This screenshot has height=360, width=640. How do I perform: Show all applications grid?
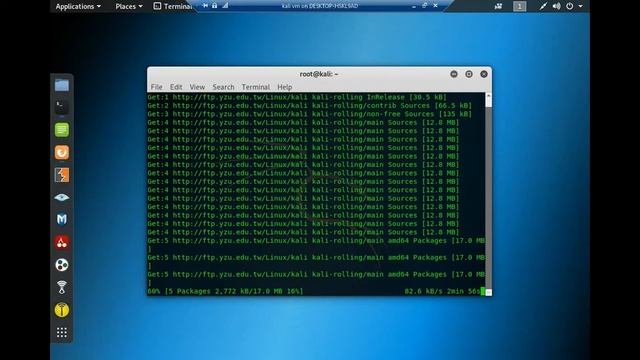pos(62,333)
